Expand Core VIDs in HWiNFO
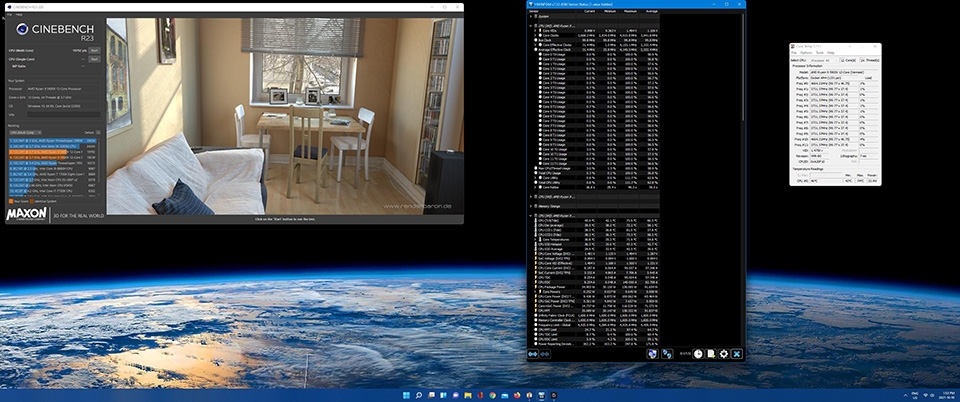The height and width of the screenshot is (402, 960). [535, 30]
